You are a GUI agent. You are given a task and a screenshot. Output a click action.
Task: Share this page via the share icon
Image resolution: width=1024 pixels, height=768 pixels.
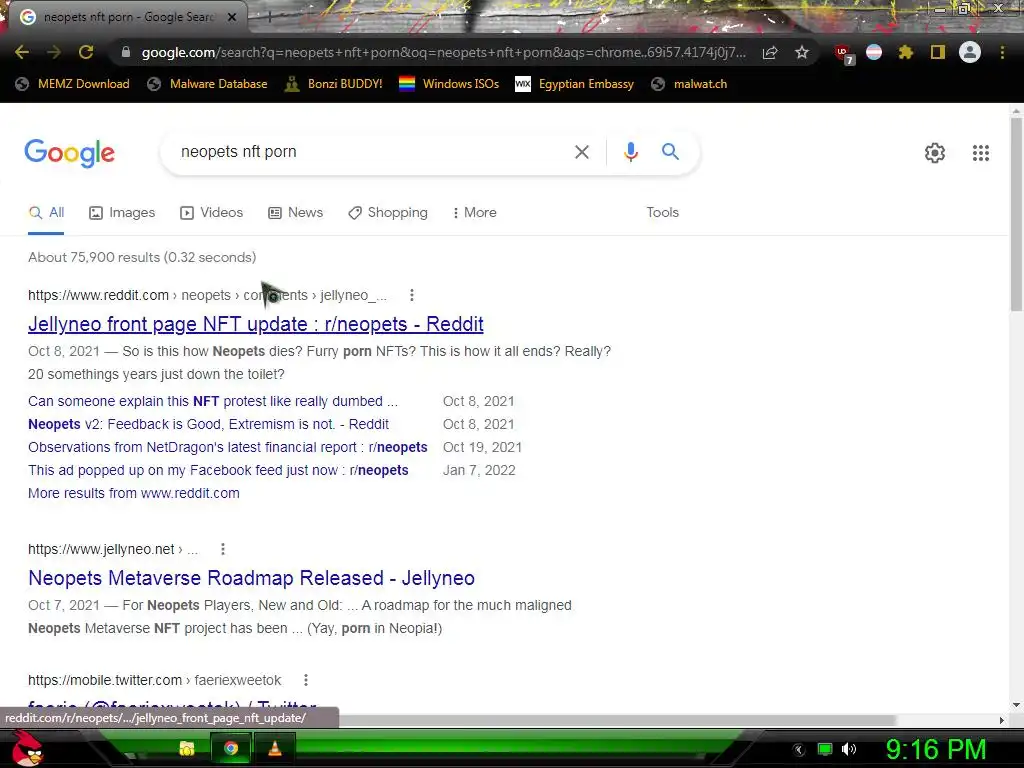click(x=770, y=52)
